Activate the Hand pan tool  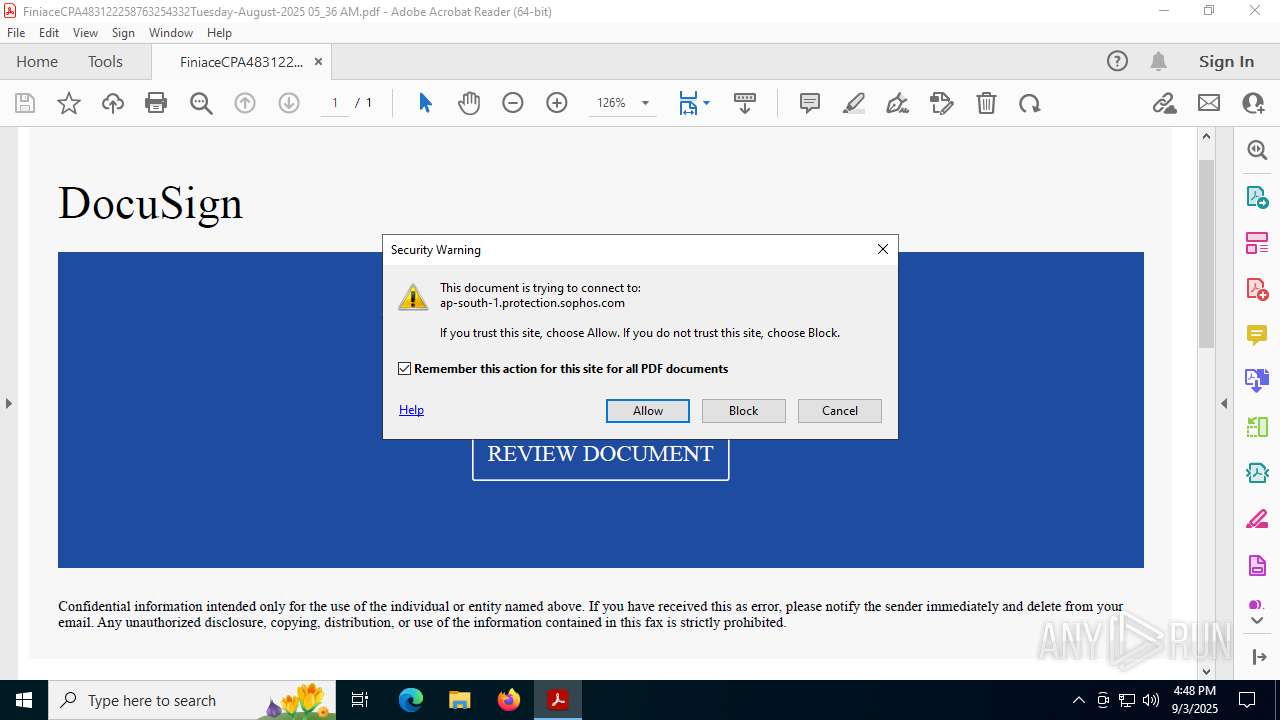(x=469, y=103)
